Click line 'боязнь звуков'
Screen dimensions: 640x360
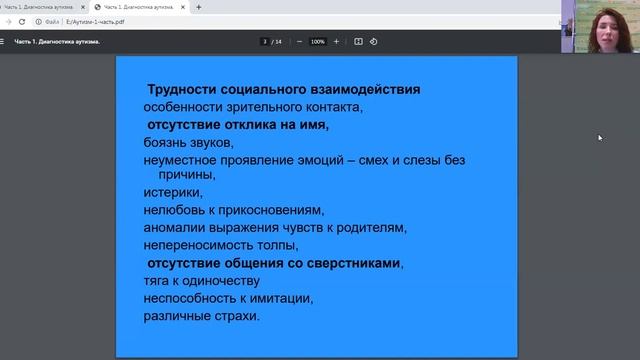(189, 142)
